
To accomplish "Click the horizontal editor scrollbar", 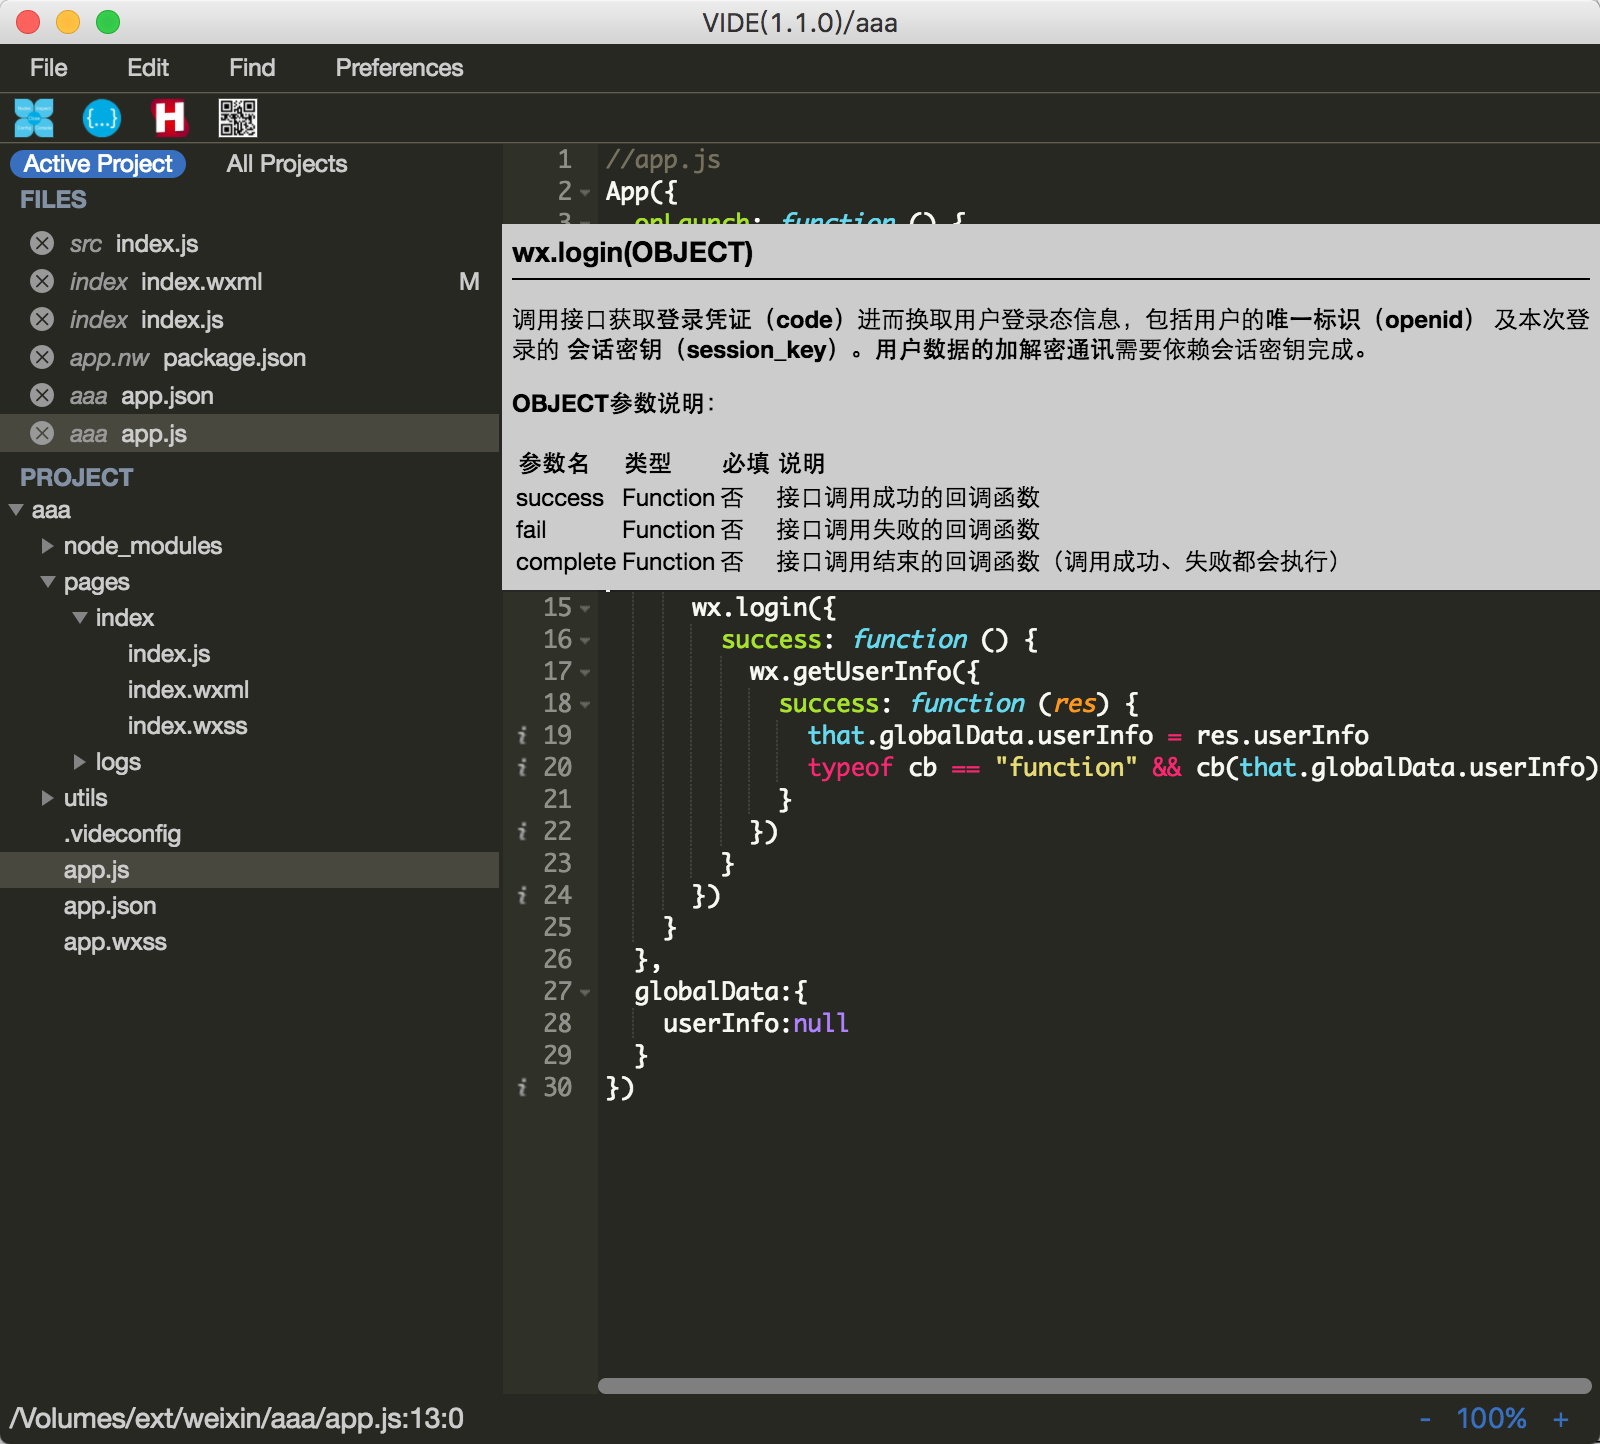I will (1094, 1386).
